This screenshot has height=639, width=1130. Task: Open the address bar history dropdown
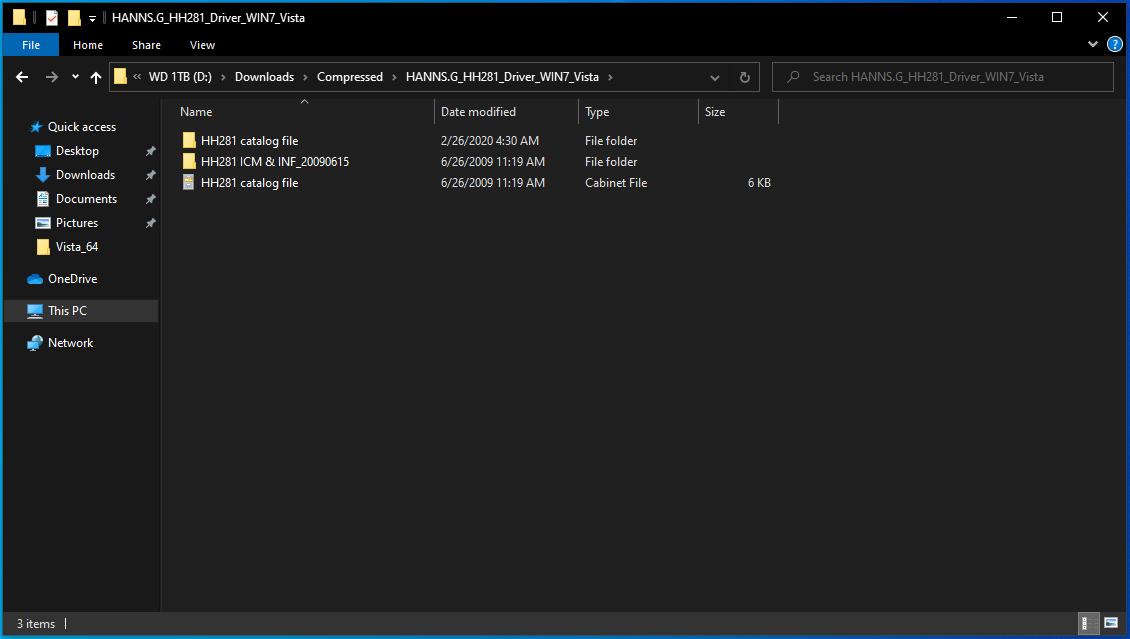pos(714,77)
